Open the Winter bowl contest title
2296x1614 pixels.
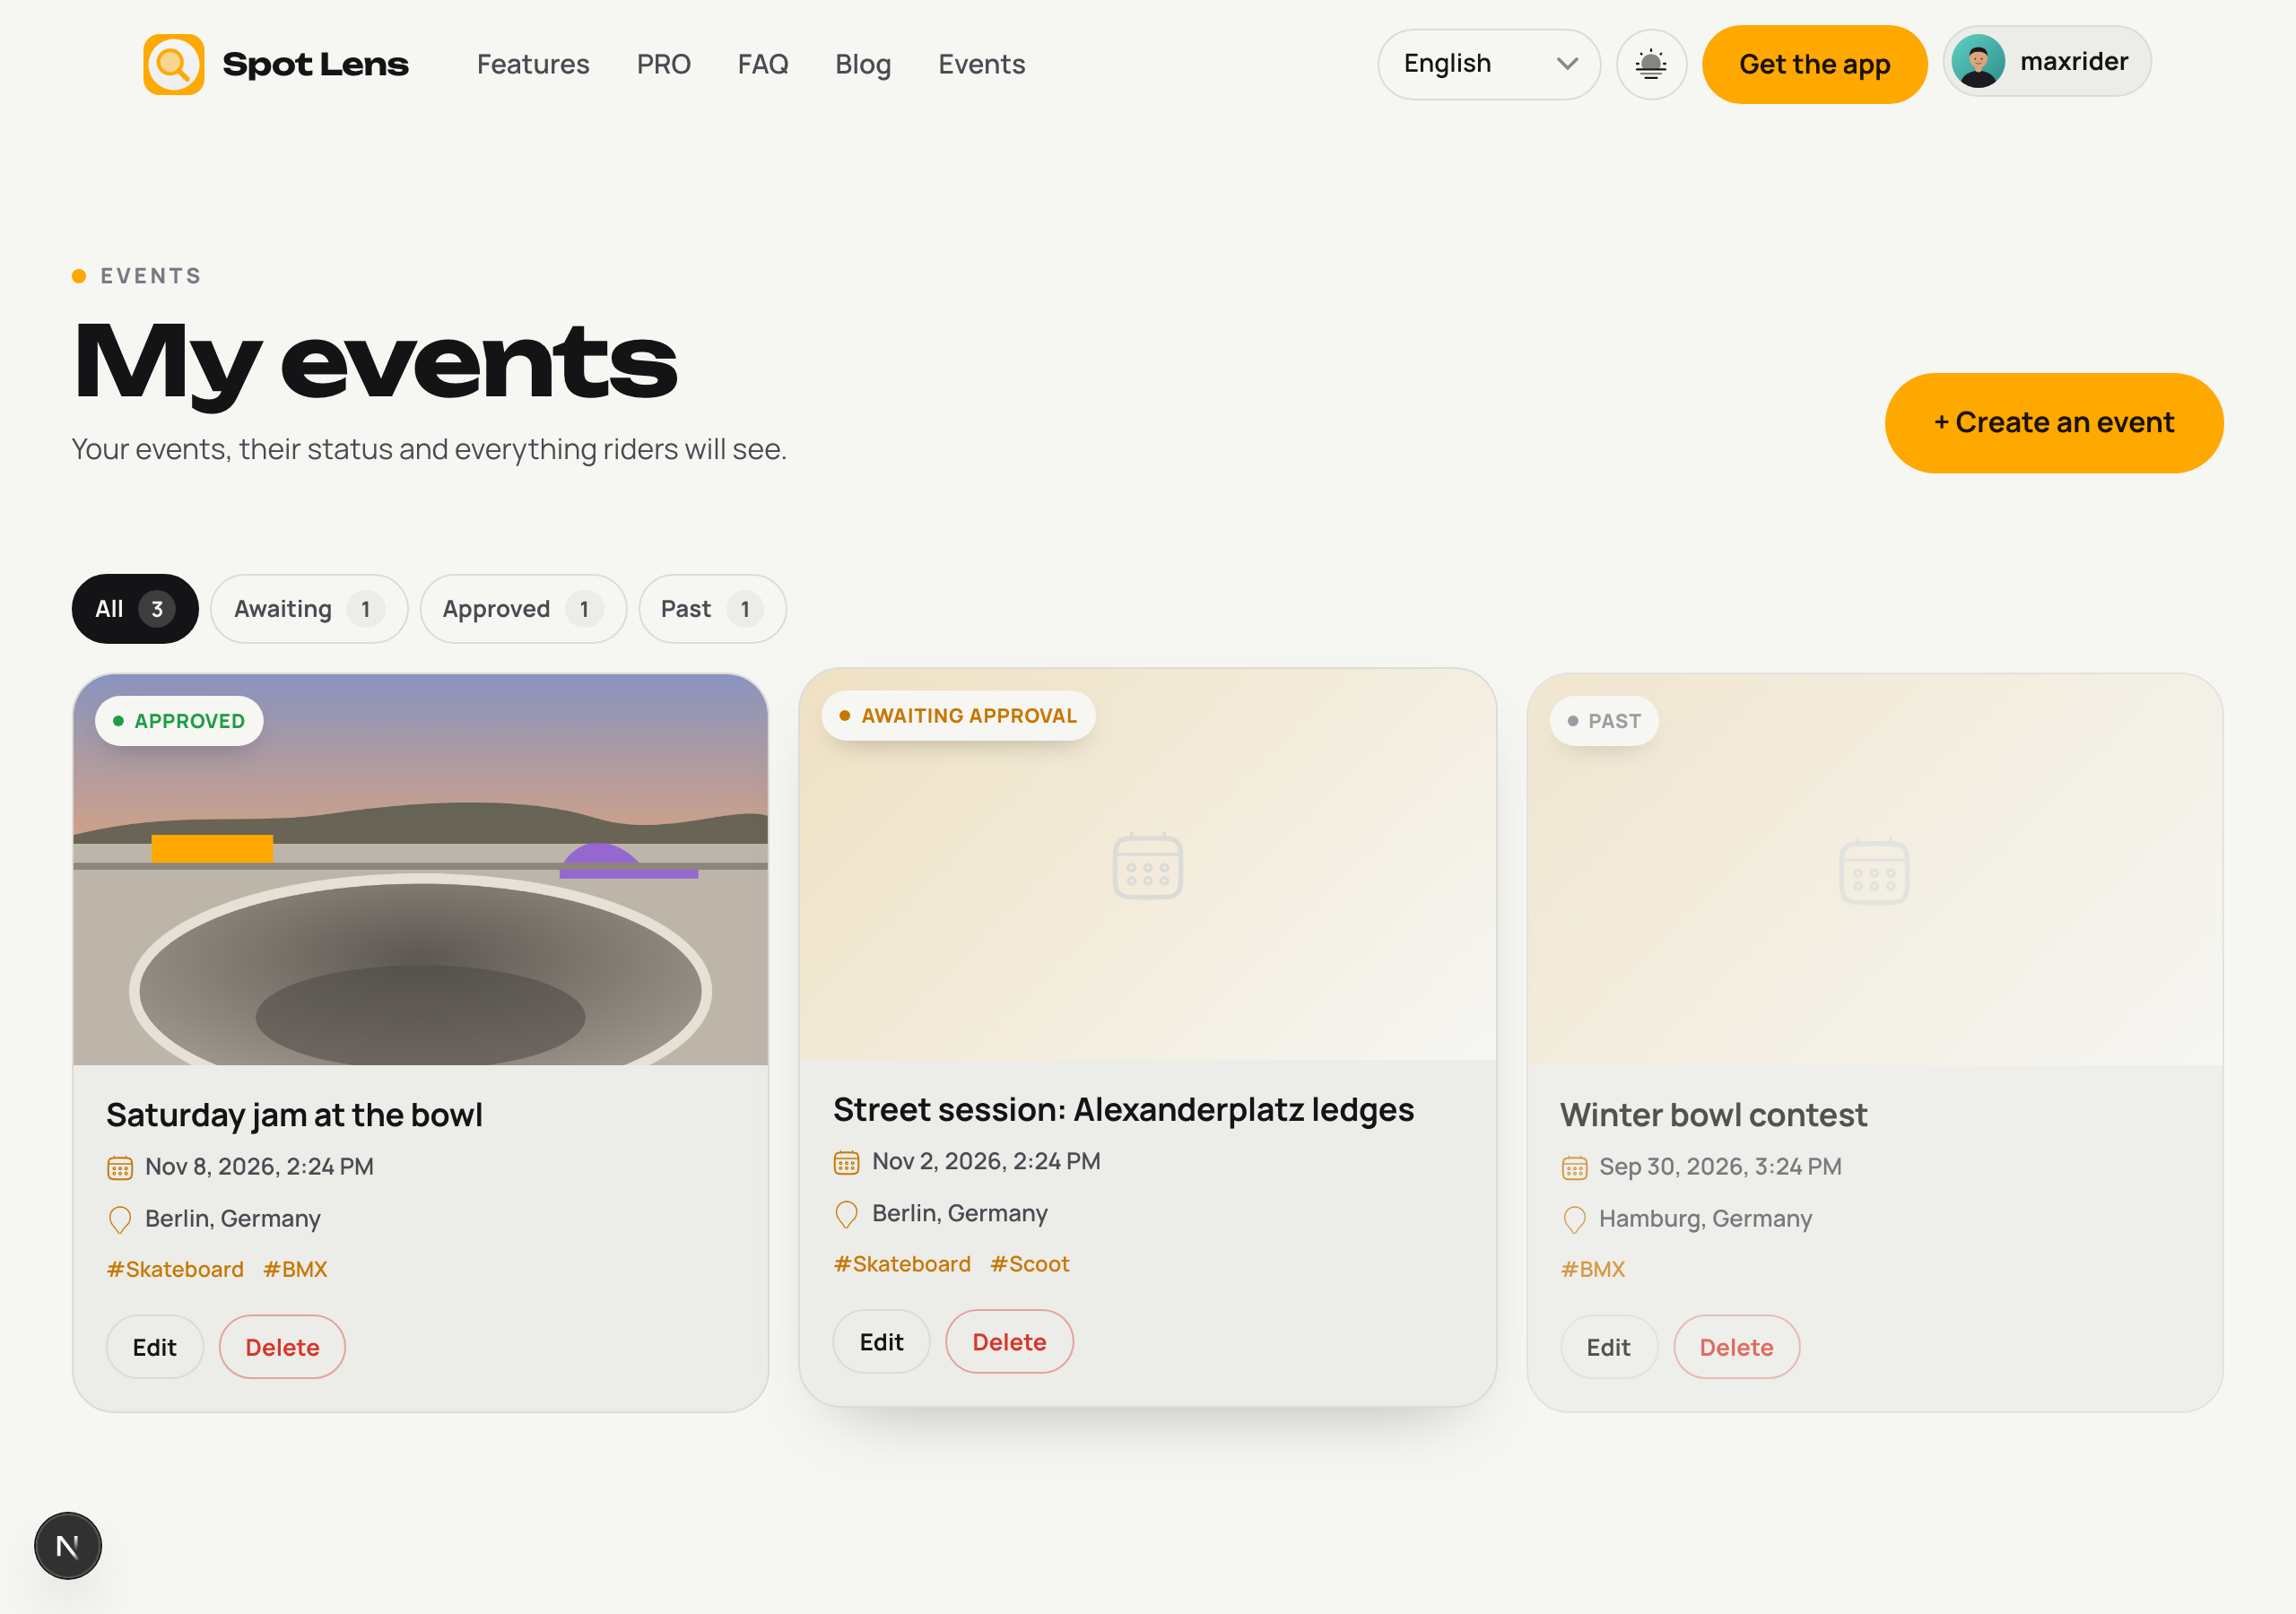pyautogui.click(x=1714, y=1115)
